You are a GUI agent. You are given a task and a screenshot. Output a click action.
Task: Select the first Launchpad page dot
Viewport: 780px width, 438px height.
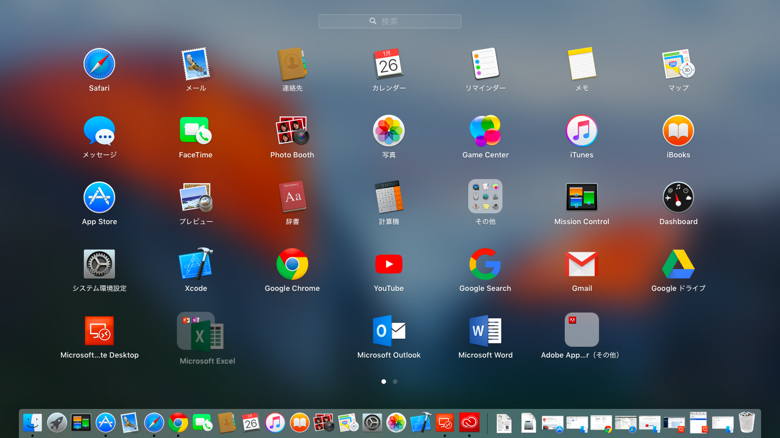(x=384, y=382)
